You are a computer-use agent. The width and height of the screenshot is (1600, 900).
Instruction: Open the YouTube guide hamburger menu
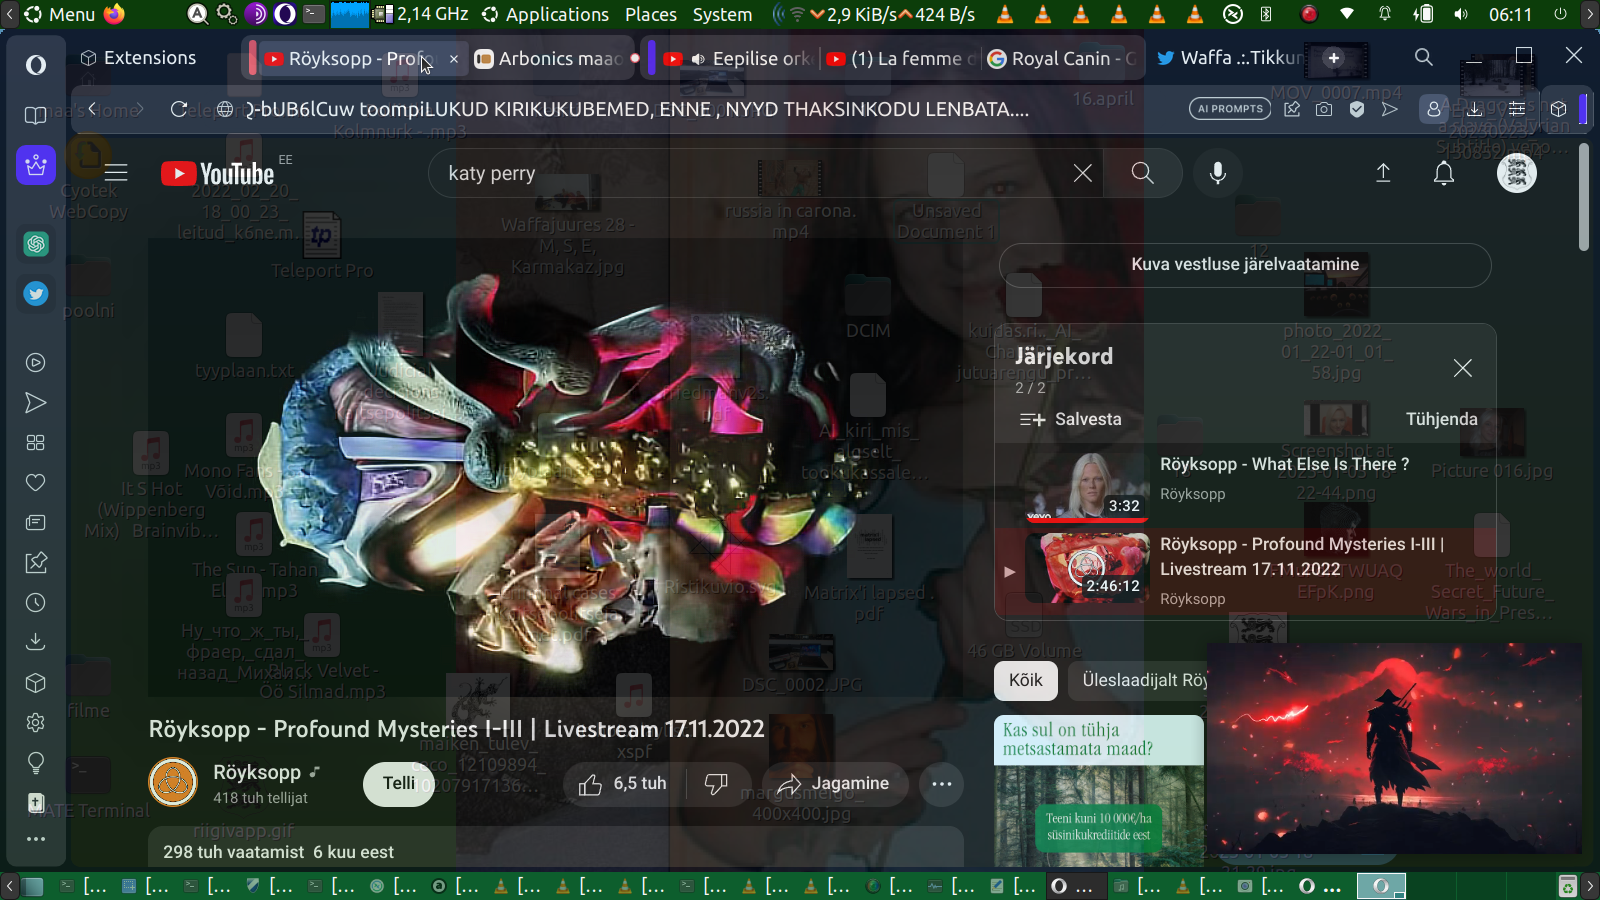pos(116,173)
